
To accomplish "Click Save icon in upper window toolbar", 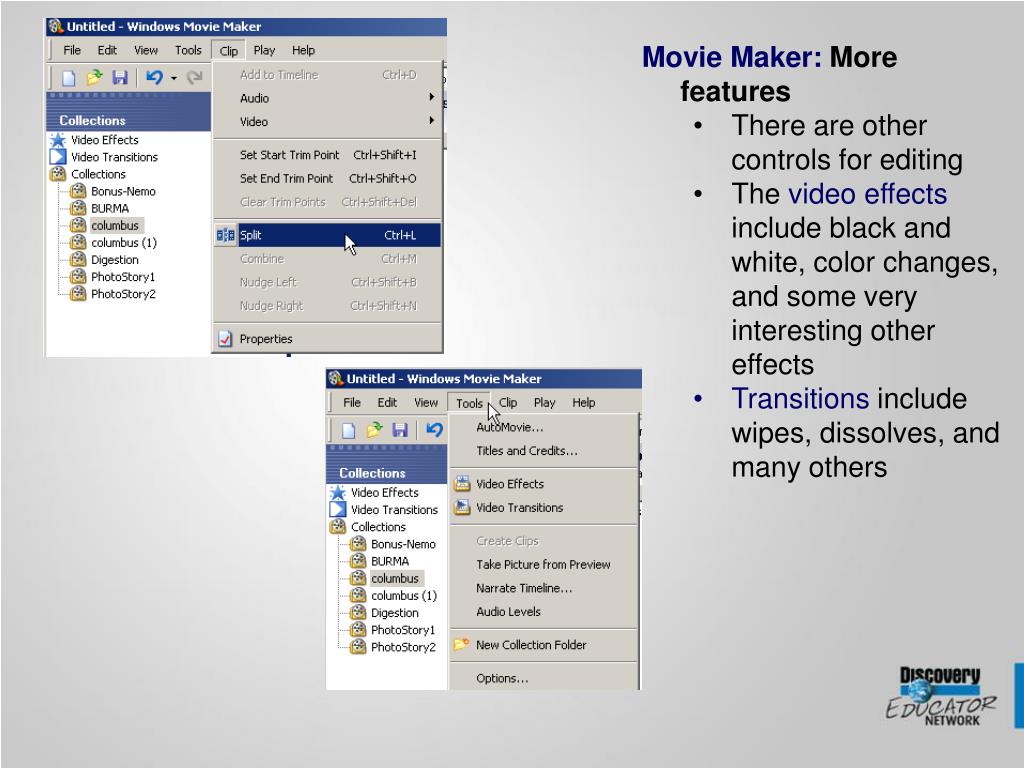I will [120, 78].
